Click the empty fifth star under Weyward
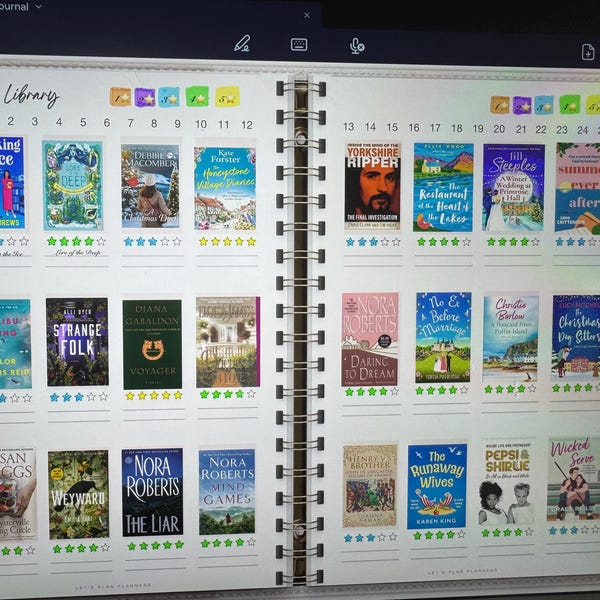 105,548
